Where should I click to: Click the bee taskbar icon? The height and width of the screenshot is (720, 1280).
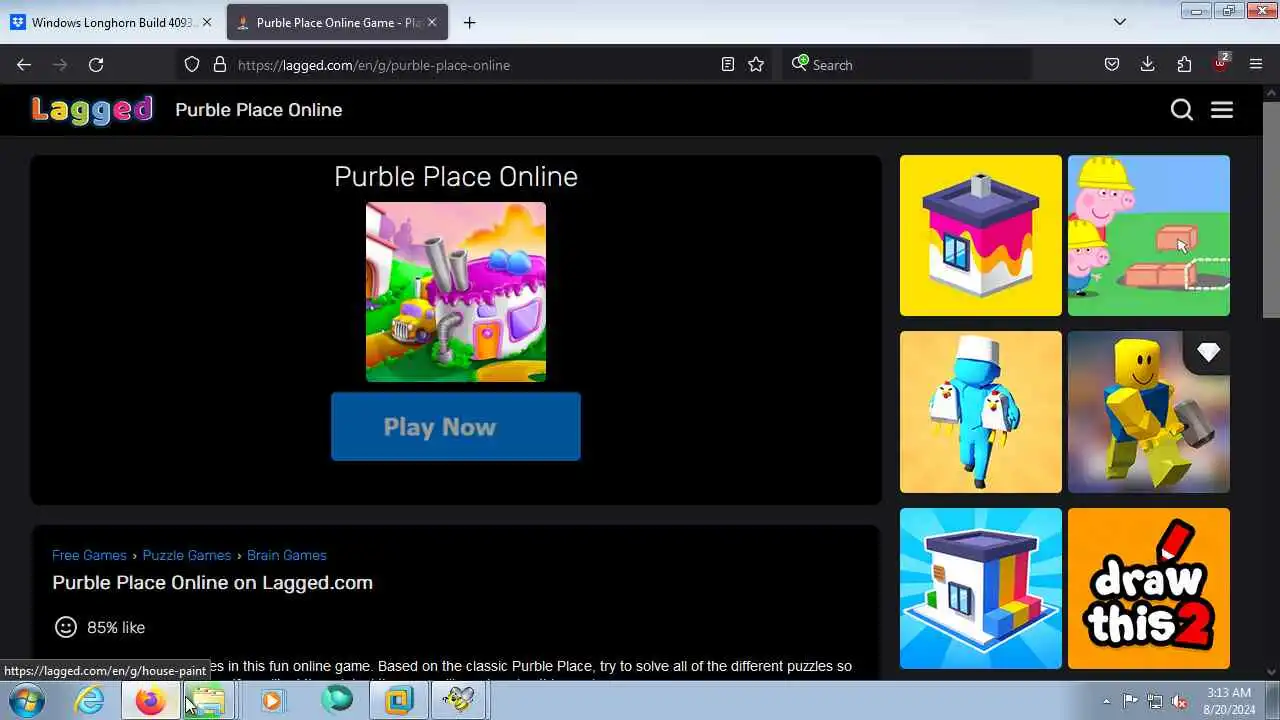pyautogui.click(x=458, y=701)
